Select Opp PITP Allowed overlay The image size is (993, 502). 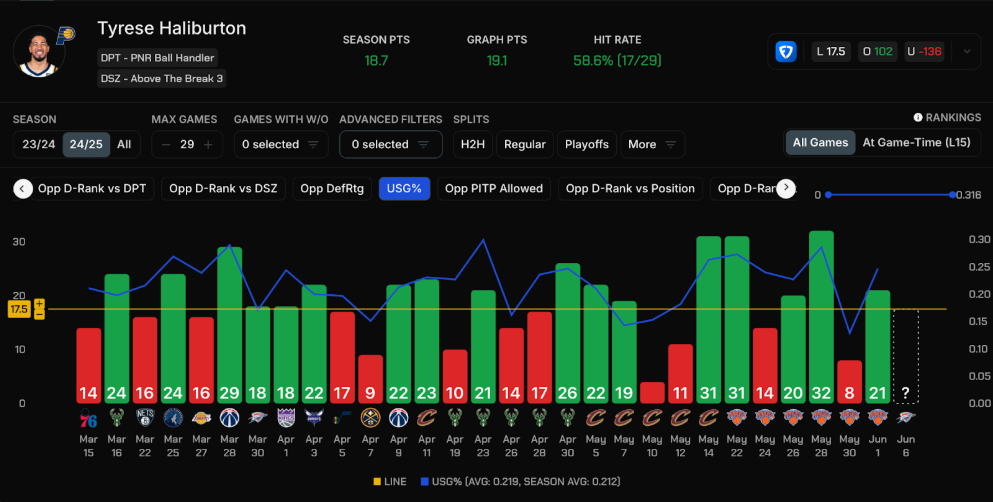tap(494, 189)
